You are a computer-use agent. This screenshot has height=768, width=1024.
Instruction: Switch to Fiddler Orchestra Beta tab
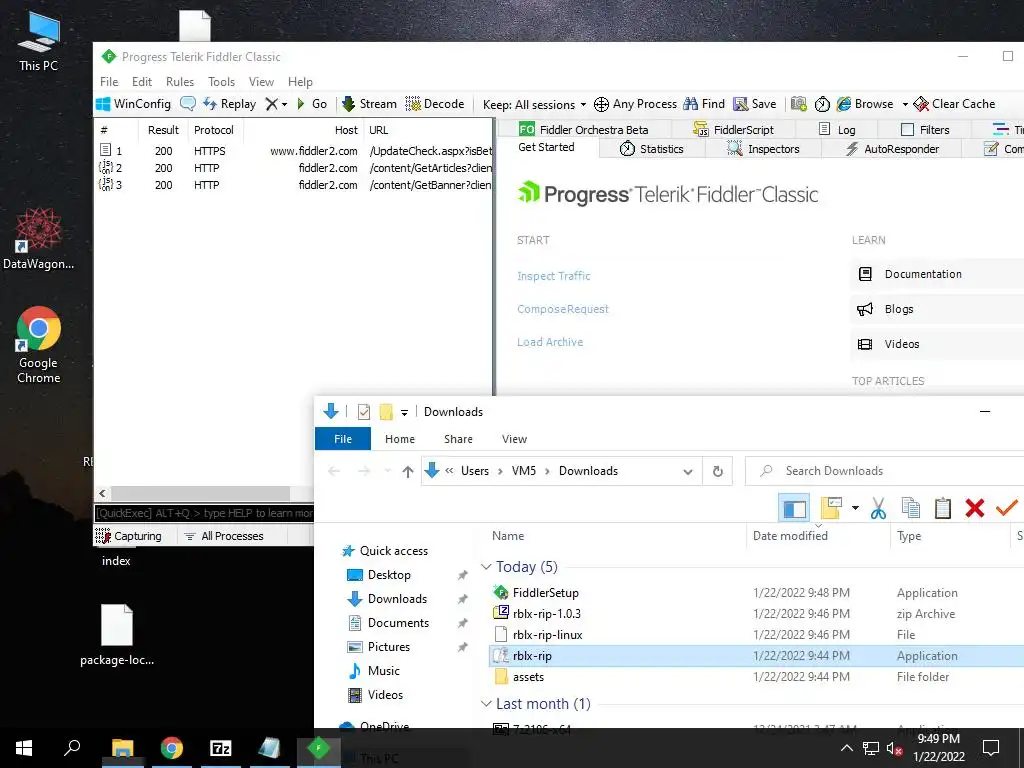tap(583, 129)
